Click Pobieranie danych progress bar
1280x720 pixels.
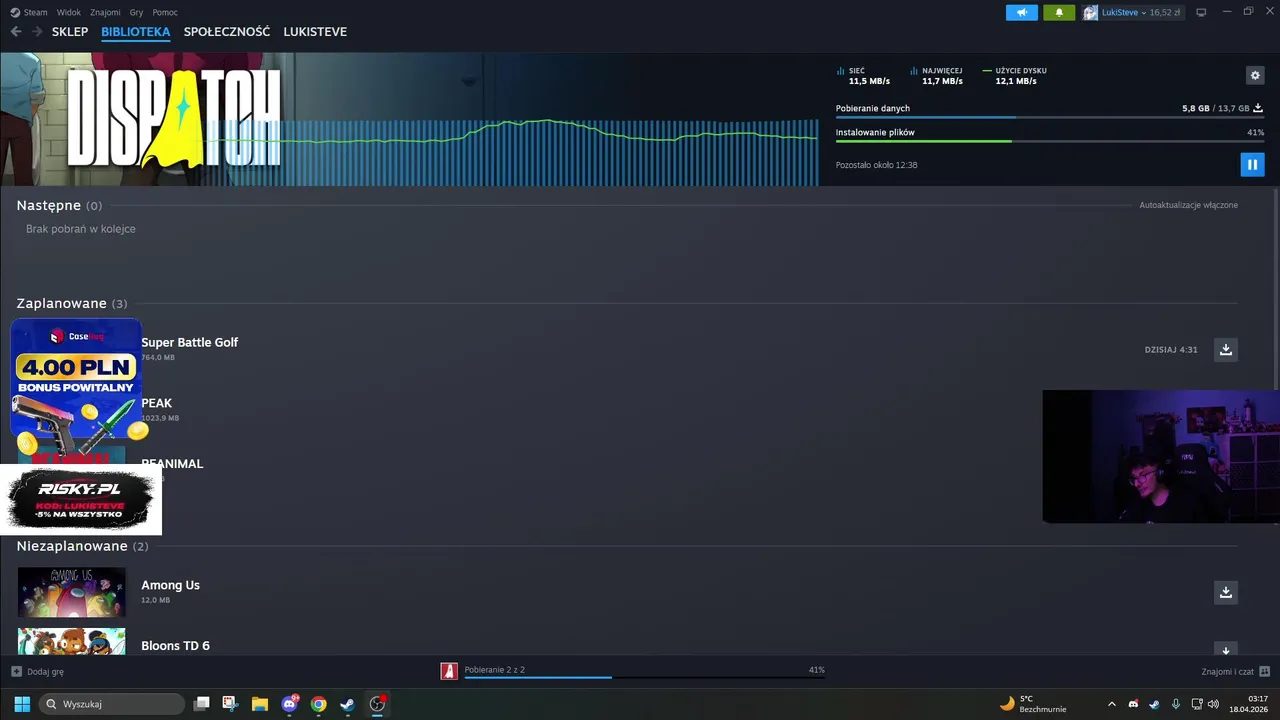pos(1049,118)
